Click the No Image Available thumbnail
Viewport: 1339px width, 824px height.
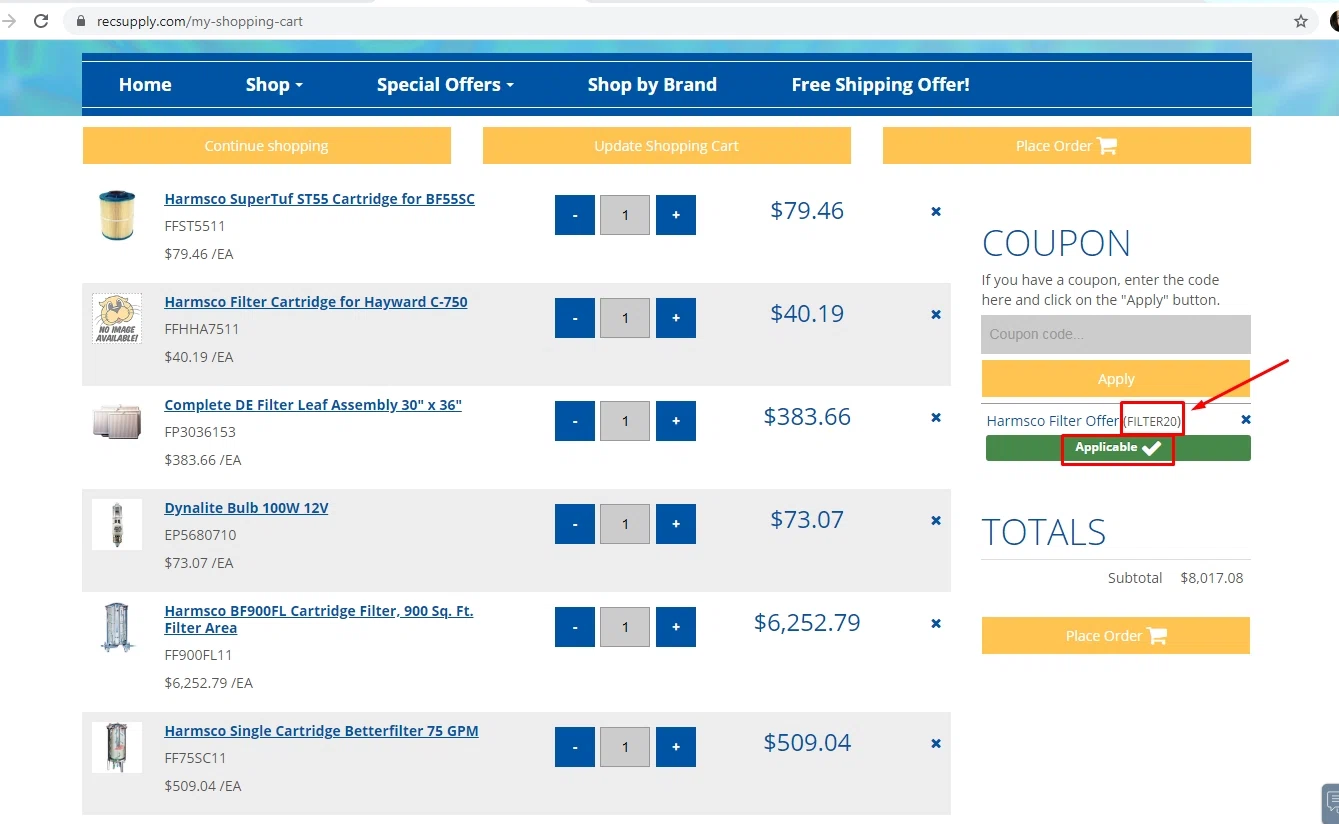[117, 318]
